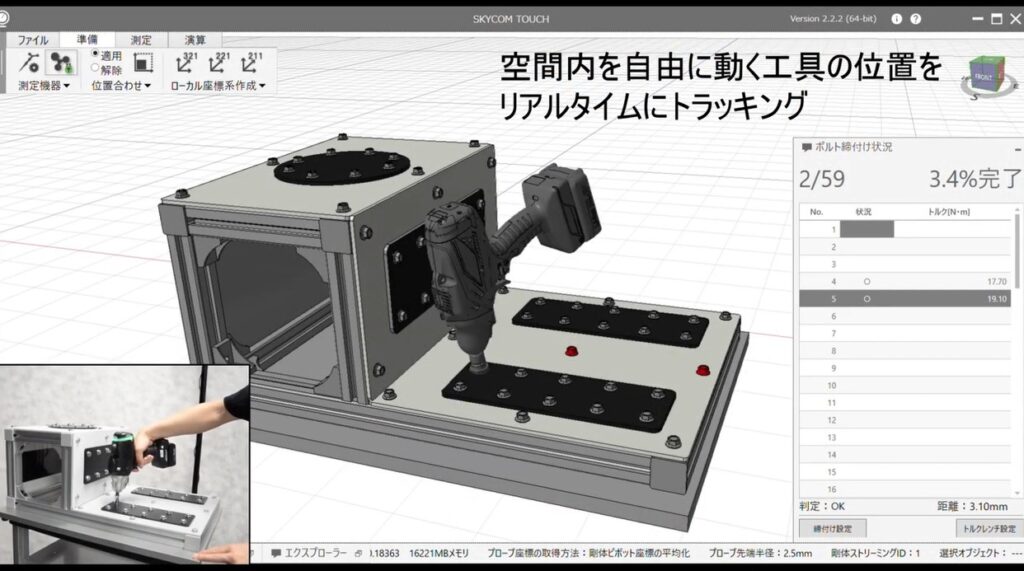Screen dimensions: 1024x571
Task: Select the probe measuring device icon
Action: (29, 63)
